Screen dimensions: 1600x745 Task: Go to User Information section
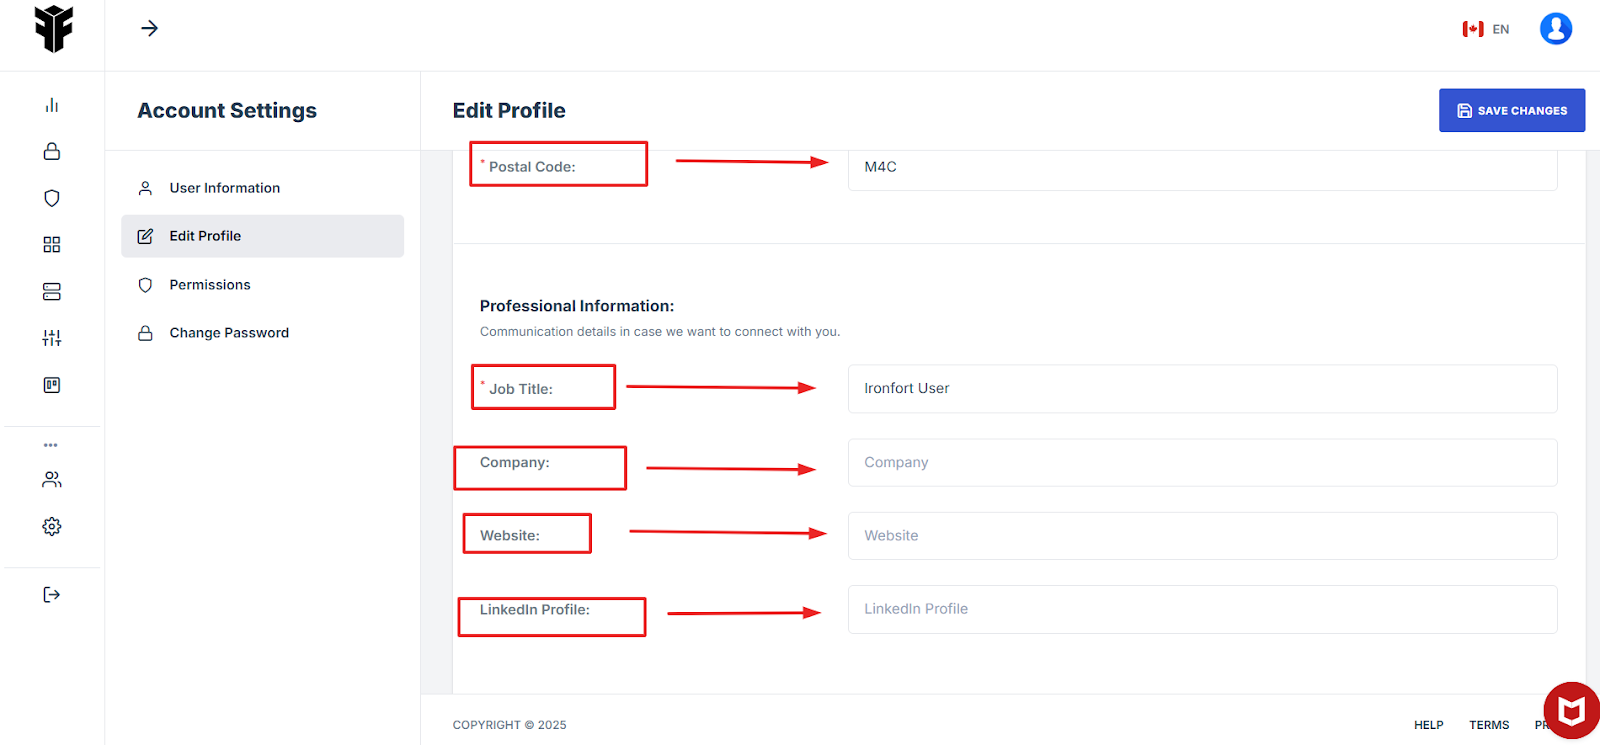[224, 188]
